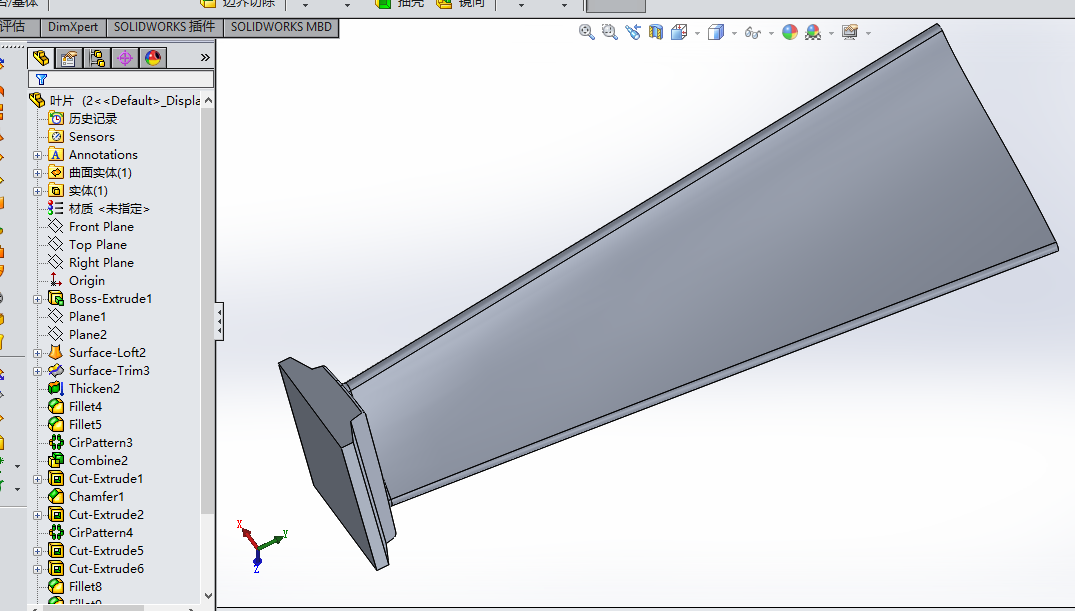
Task: Select the 历史记录 folder
Action: tap(93, 119)
